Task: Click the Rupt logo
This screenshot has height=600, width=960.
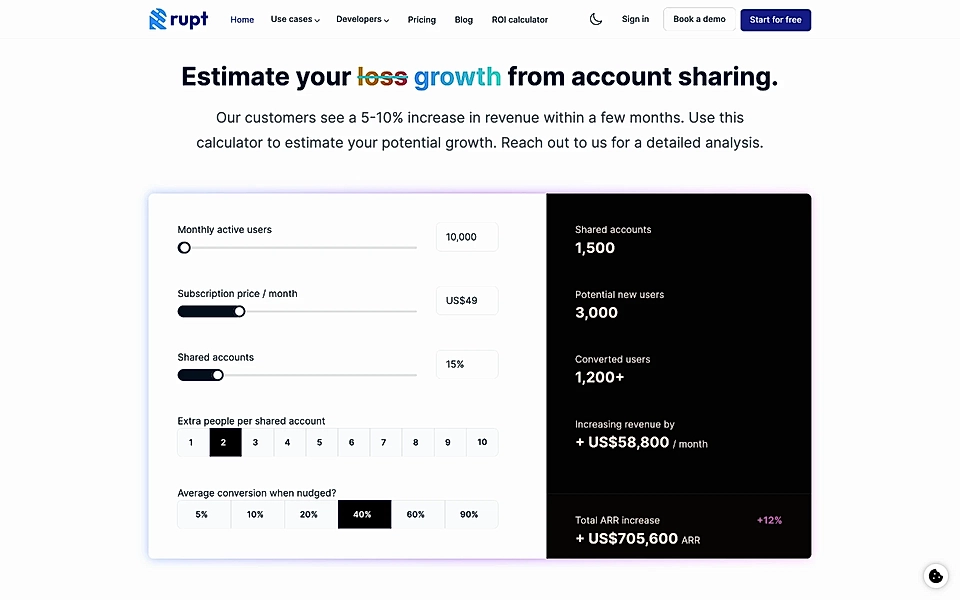Action: (178, 19)
